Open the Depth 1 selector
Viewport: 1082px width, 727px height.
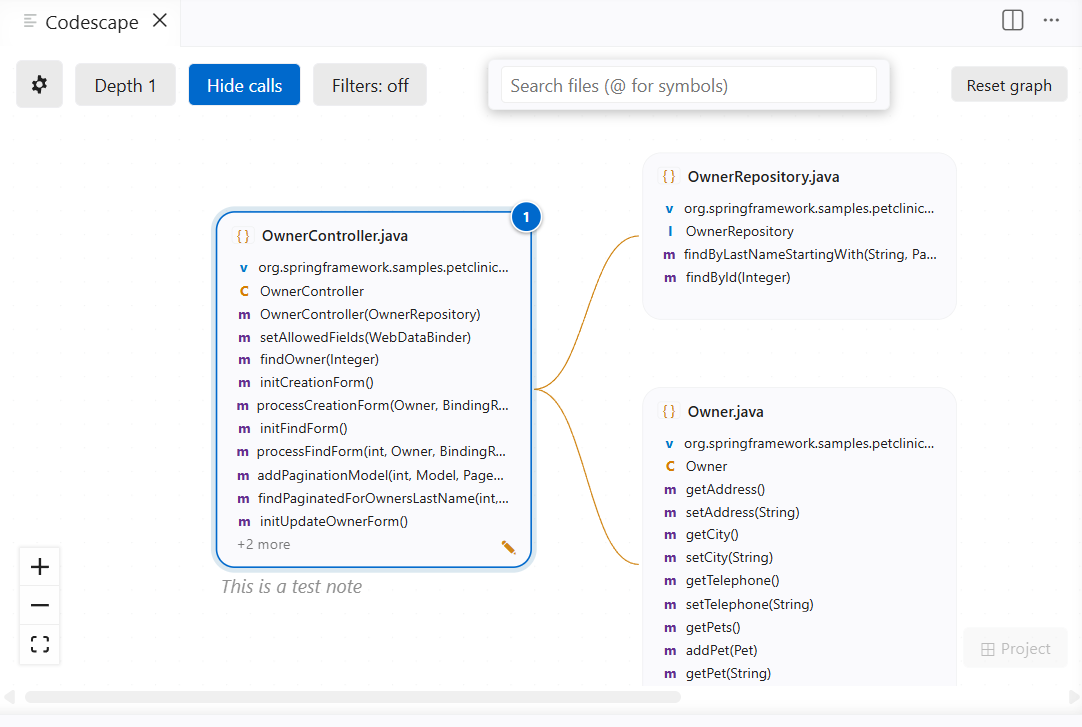(125, 84)
